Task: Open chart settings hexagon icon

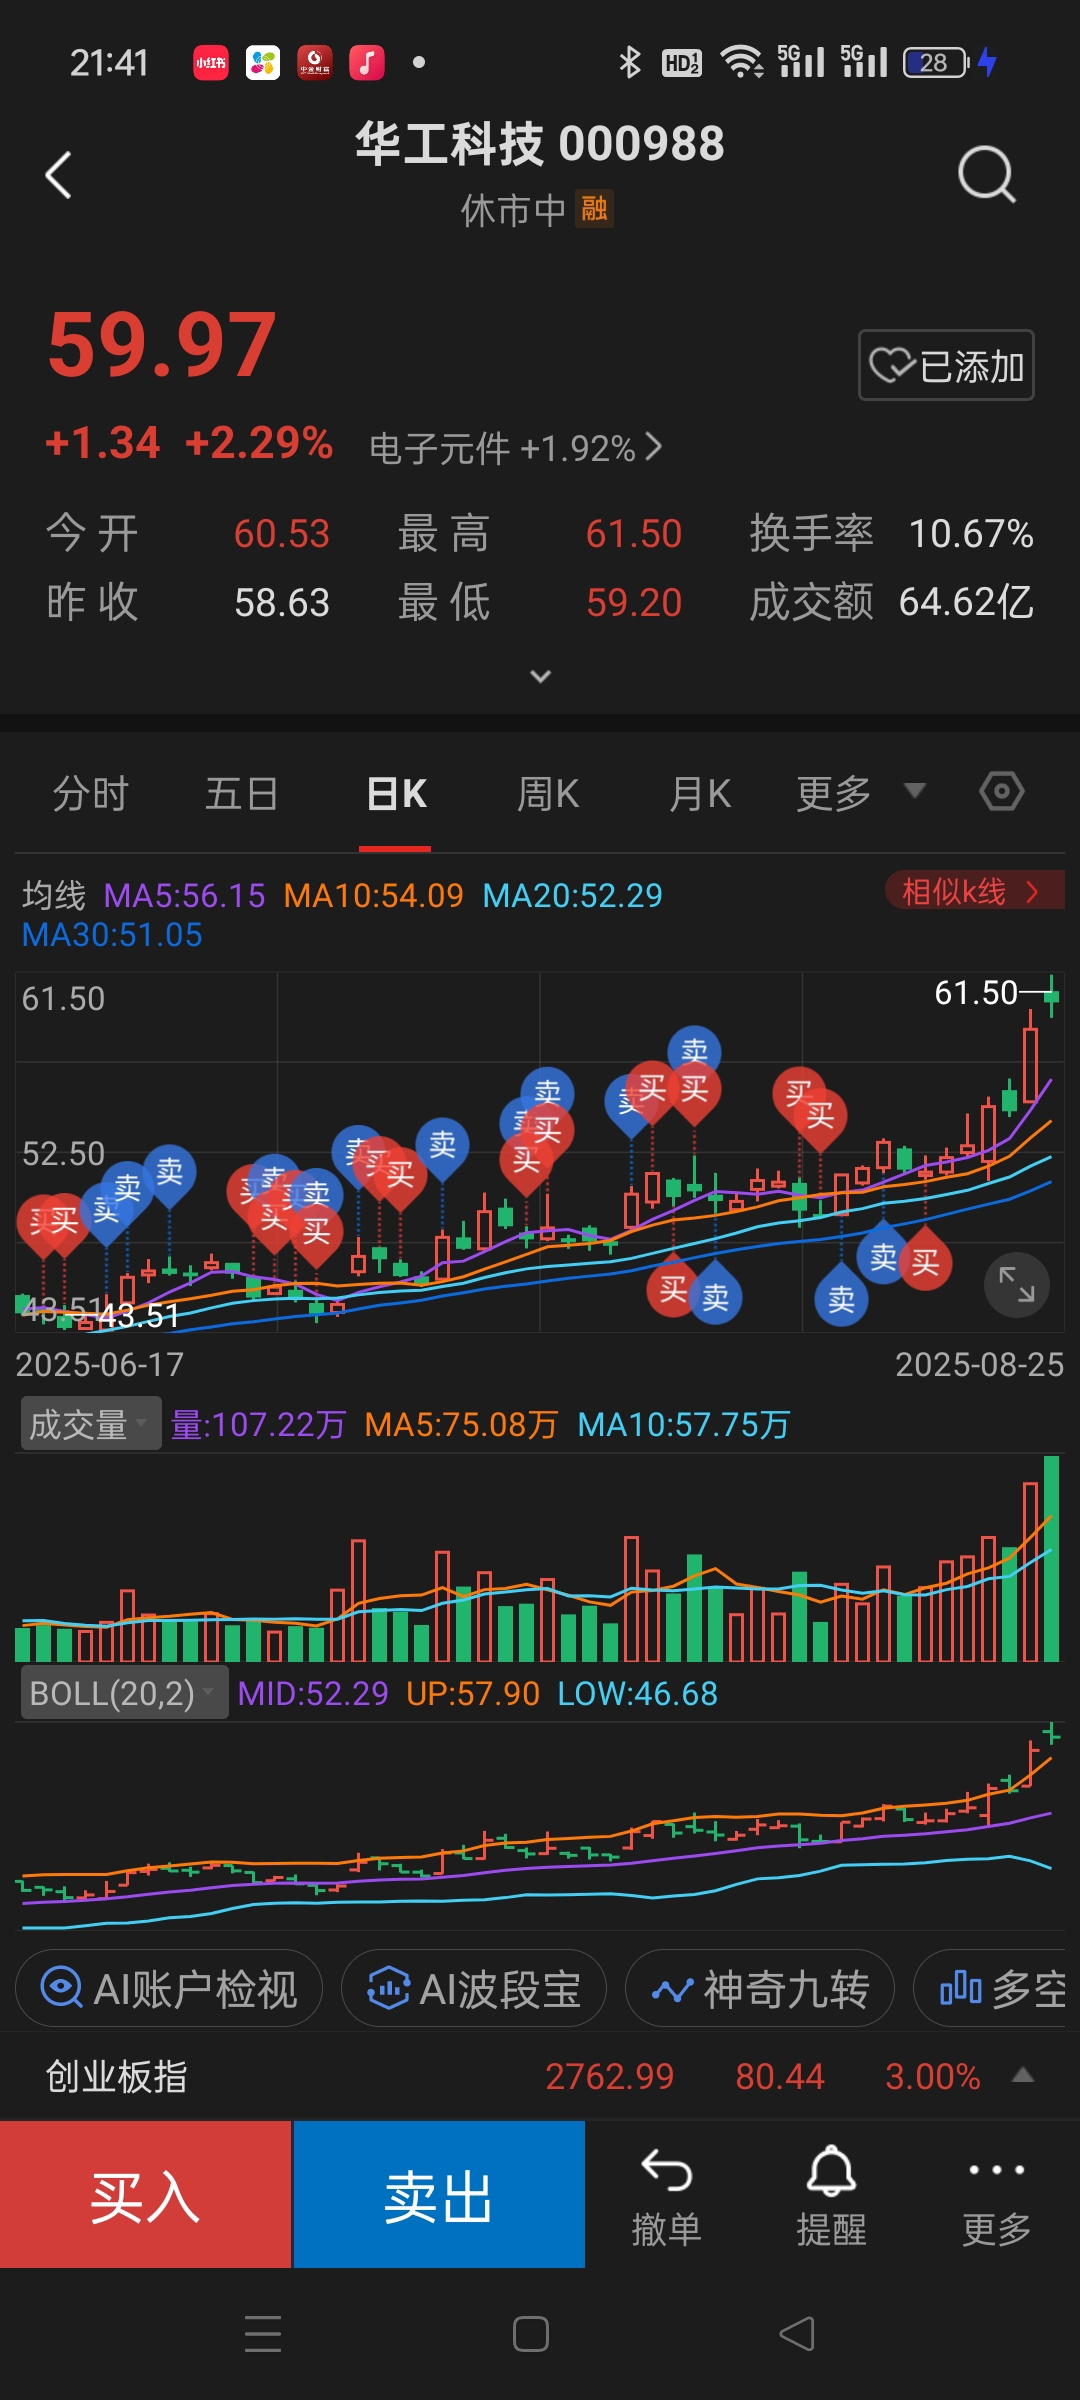Action: [1001, 792]
